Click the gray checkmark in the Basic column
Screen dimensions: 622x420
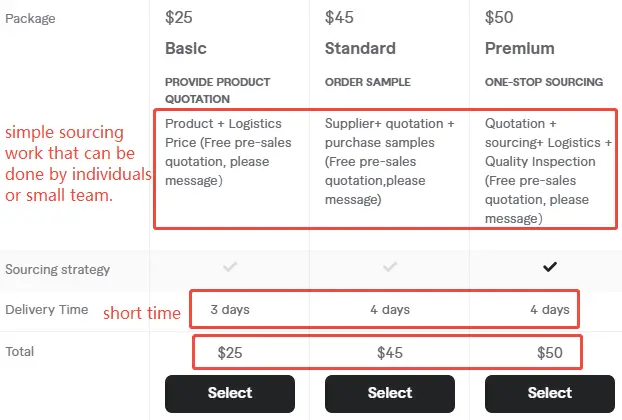(x=230, y=267)
